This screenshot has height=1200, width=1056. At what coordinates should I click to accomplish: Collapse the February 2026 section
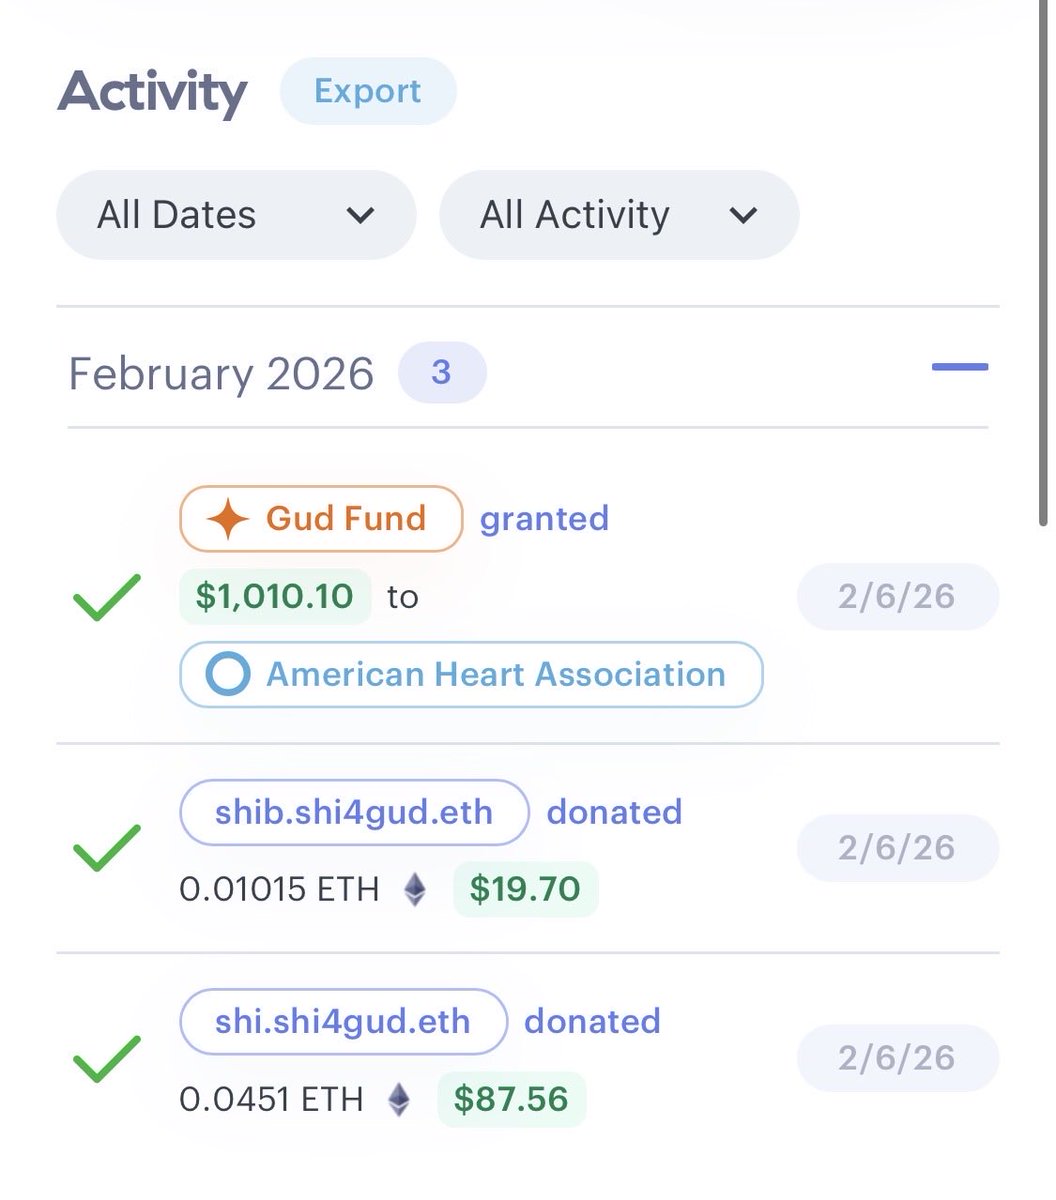pyautogui.click(x=959, y=368)
